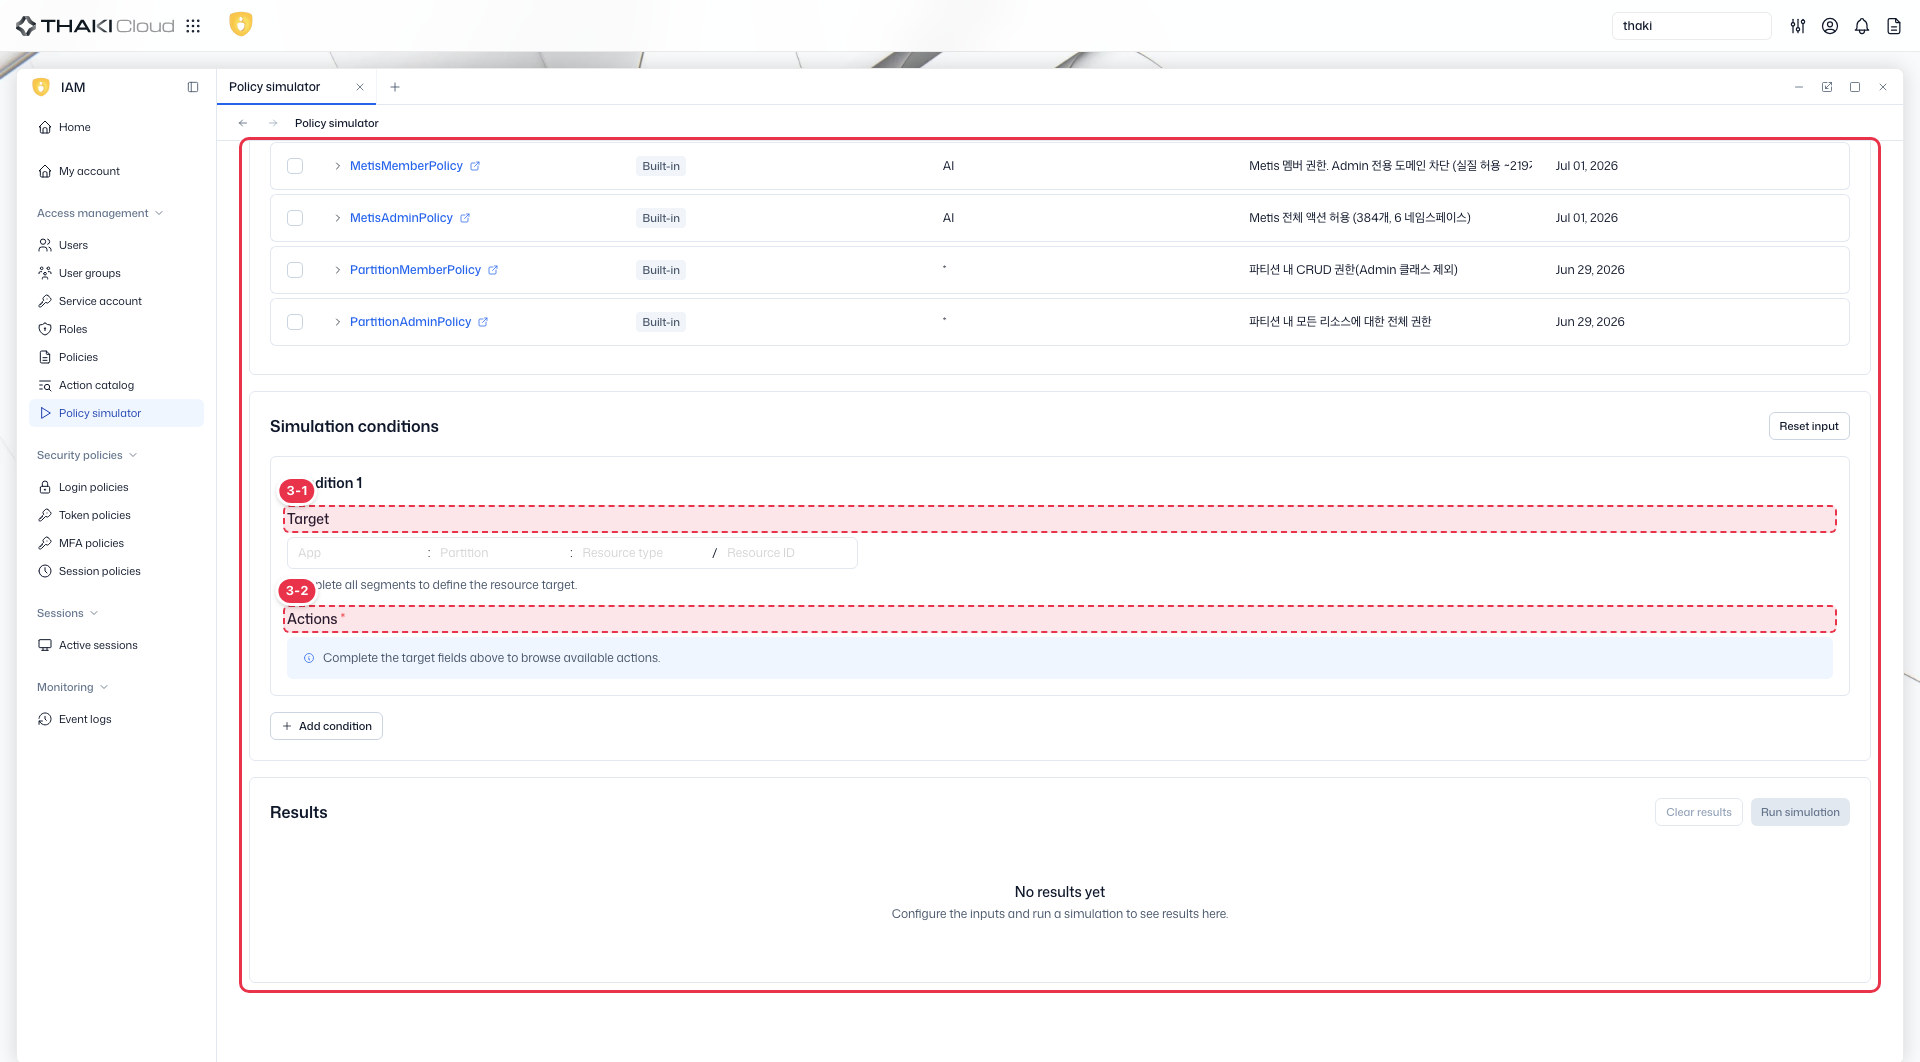The image size is (1920, 1062).
Task: Click the App segment of target field
Action: (358, 553)
